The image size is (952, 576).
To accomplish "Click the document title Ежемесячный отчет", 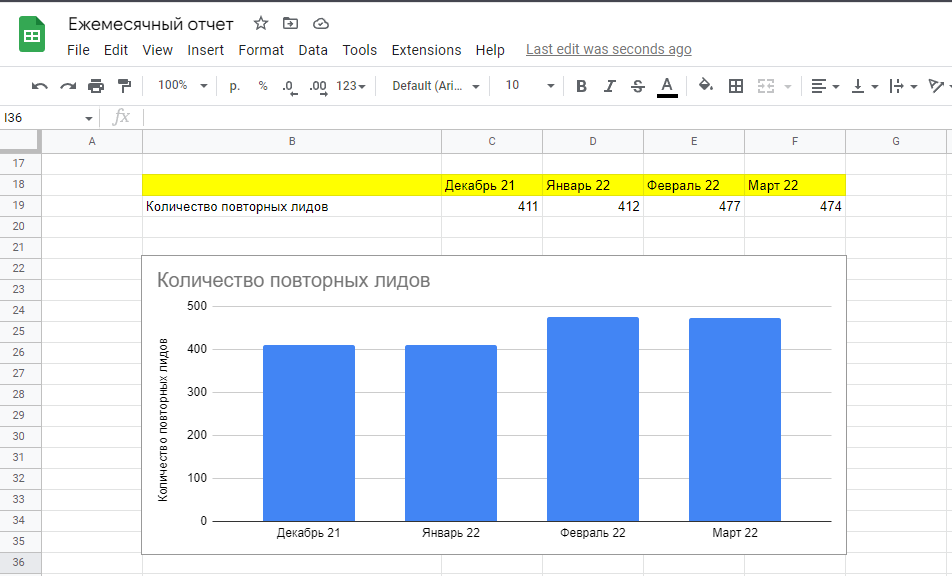I will pos(151,24).
